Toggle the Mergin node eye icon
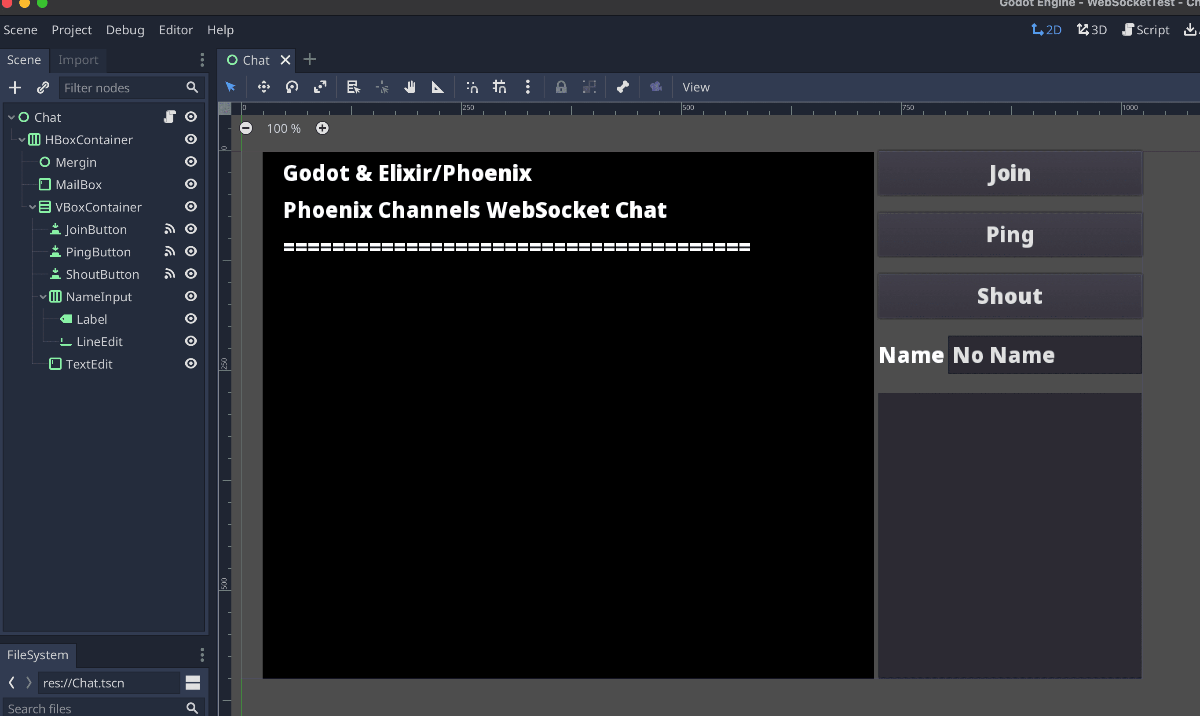Screen dimensions: 1200x716 coord(191,162)
